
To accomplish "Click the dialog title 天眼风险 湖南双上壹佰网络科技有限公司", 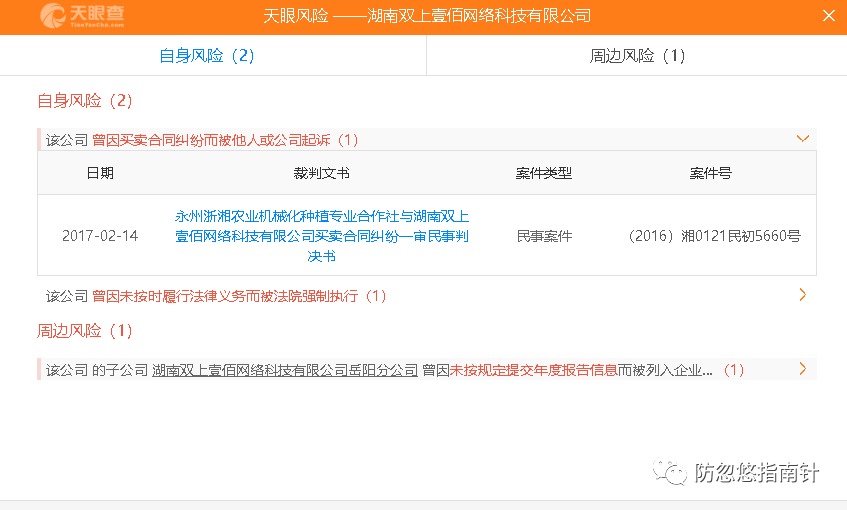I will click(427, 16).
